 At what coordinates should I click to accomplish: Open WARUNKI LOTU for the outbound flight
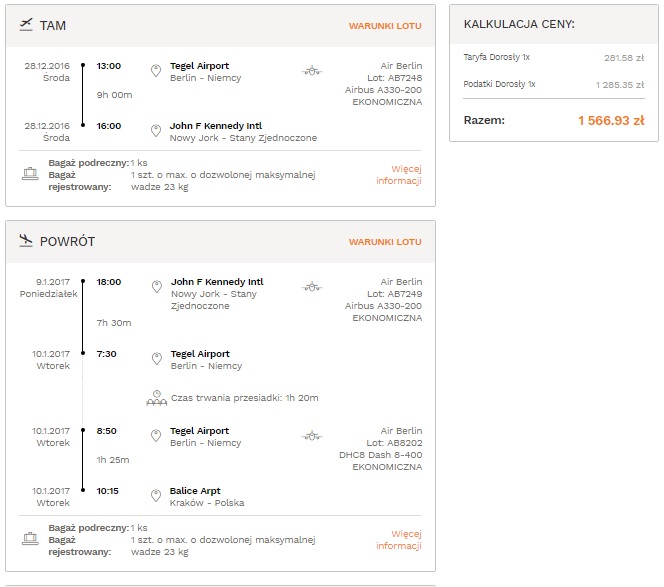click(385, 26)
